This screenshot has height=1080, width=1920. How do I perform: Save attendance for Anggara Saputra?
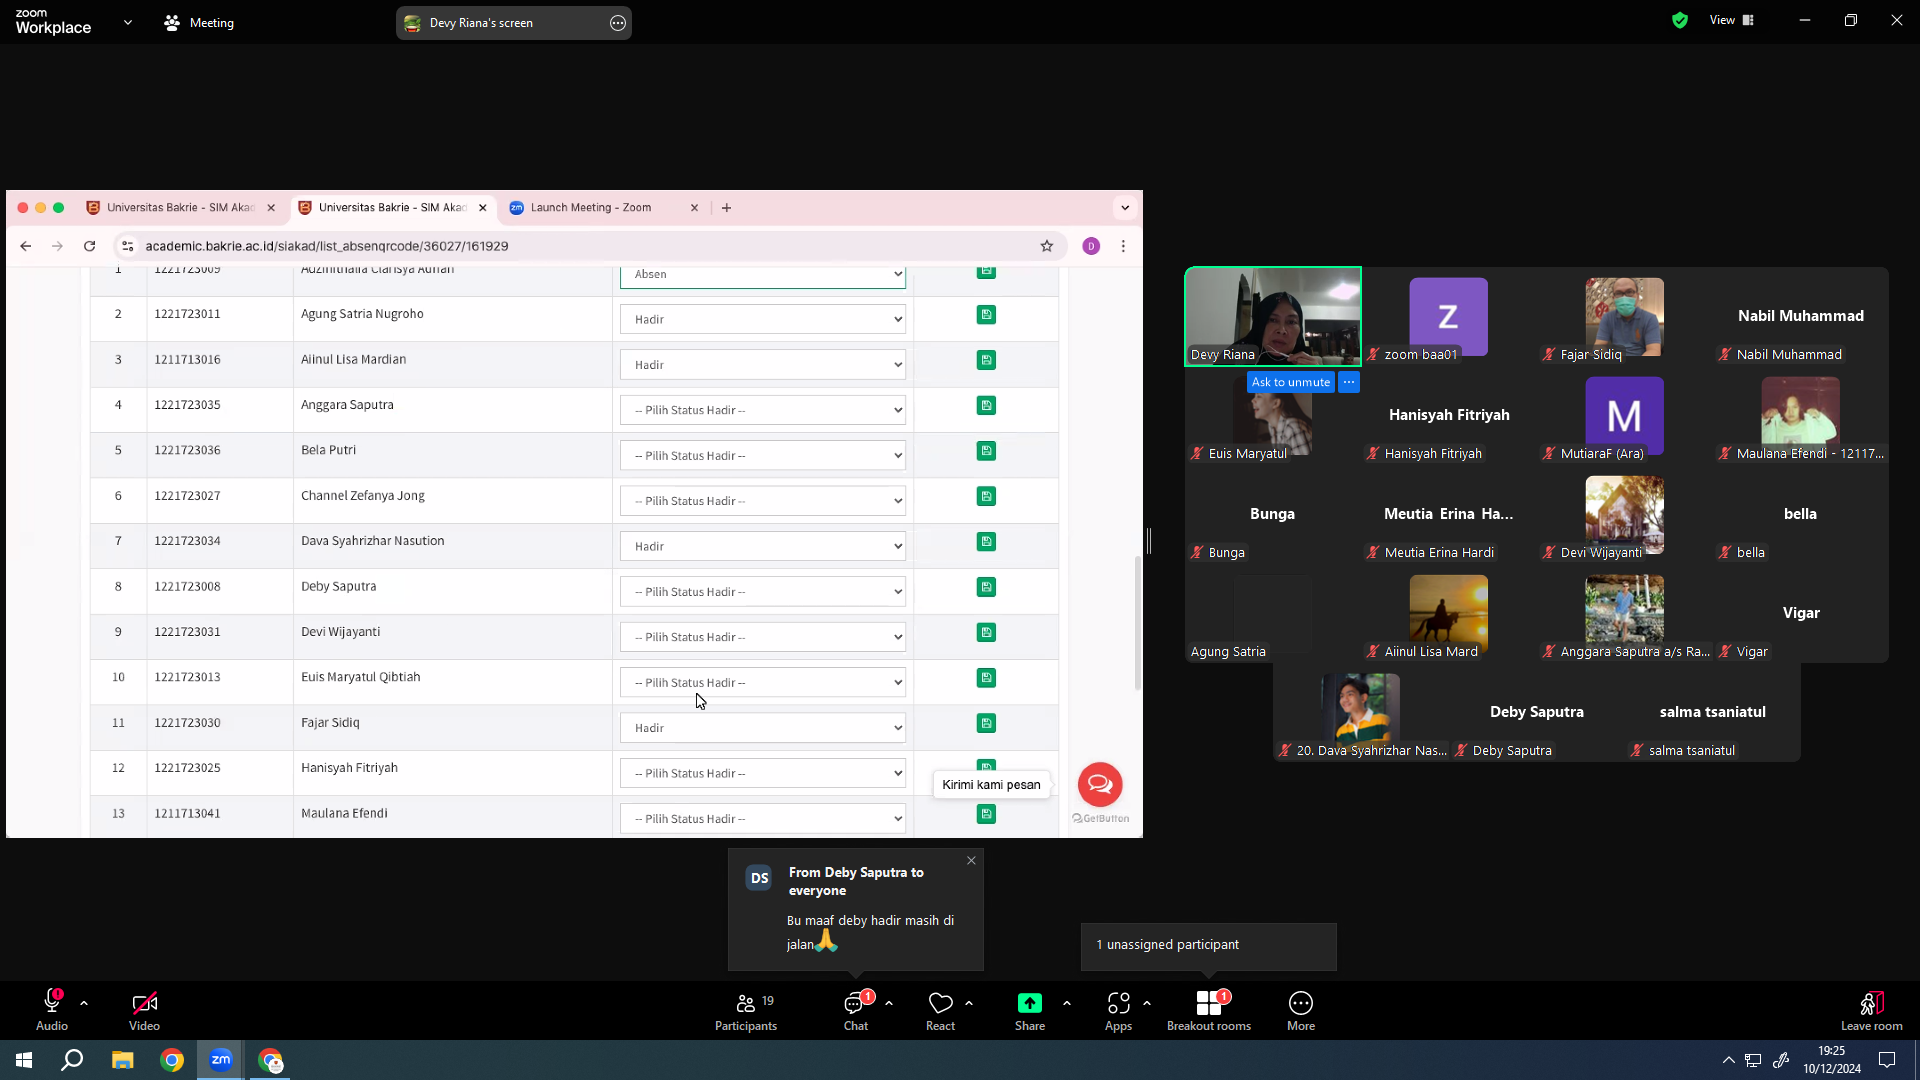pyautogui.click(x=986, y=405)
